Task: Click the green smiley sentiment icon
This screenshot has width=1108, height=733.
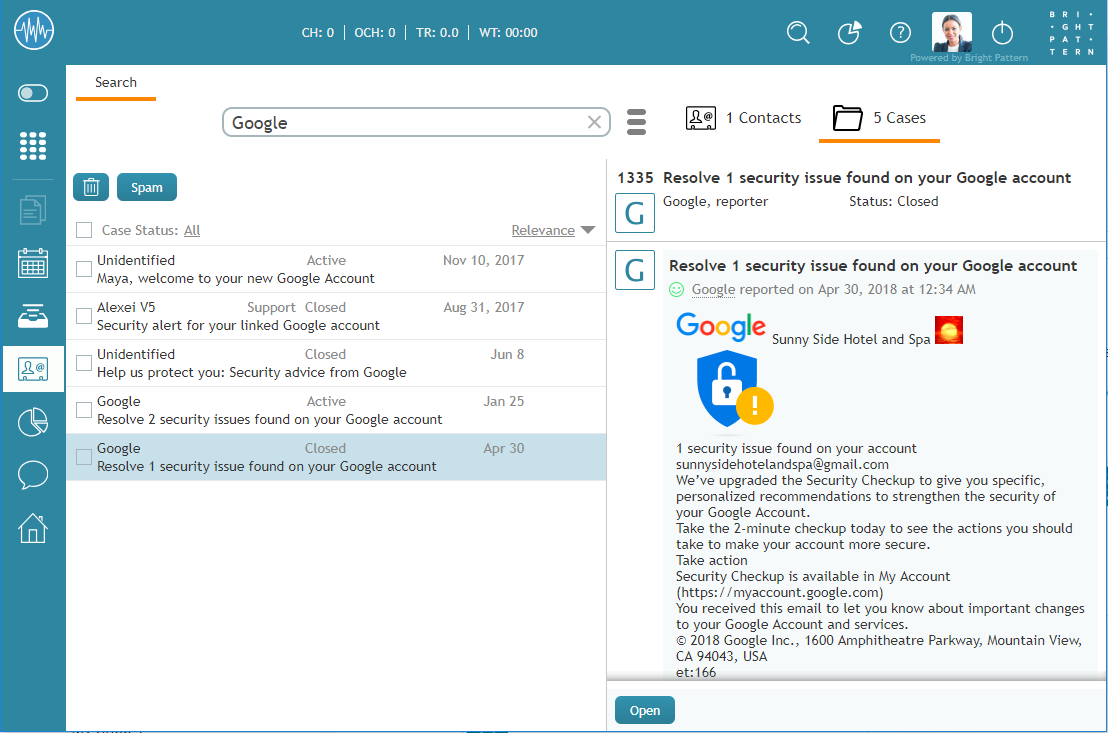Action: 676,289
